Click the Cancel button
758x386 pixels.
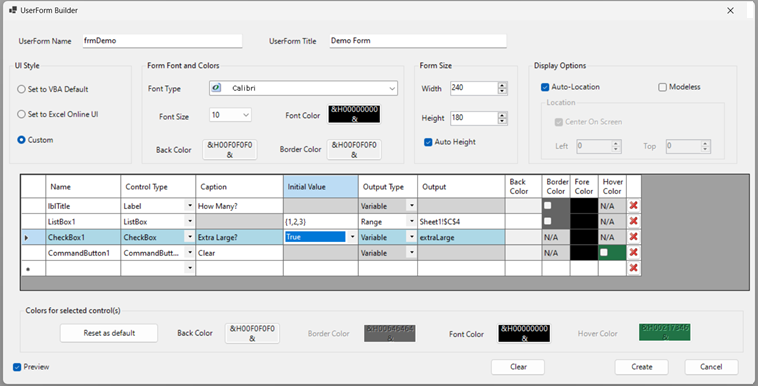pyautogui.click(x=711, y=367)
